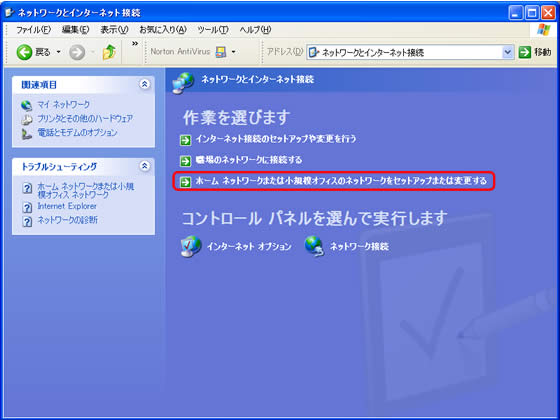The width and height of the screenshot is (560, 420).
Task: Click the highlighted home network setup link
Action: (341, 181)
